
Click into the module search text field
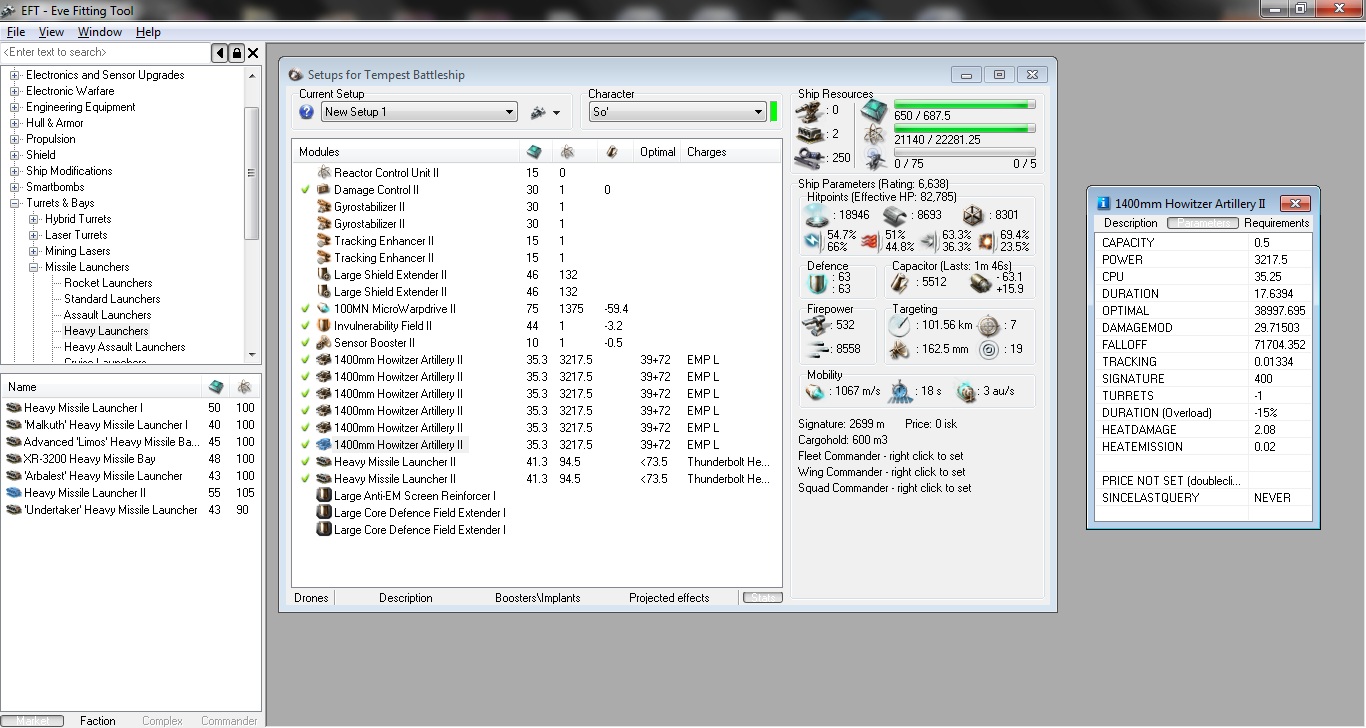click(x=106, y=53)
